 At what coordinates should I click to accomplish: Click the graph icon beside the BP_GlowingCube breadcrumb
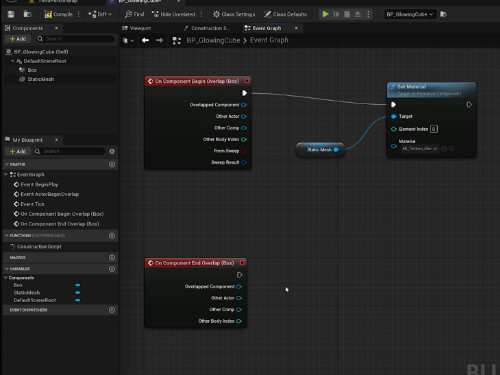tap(176, 41)
